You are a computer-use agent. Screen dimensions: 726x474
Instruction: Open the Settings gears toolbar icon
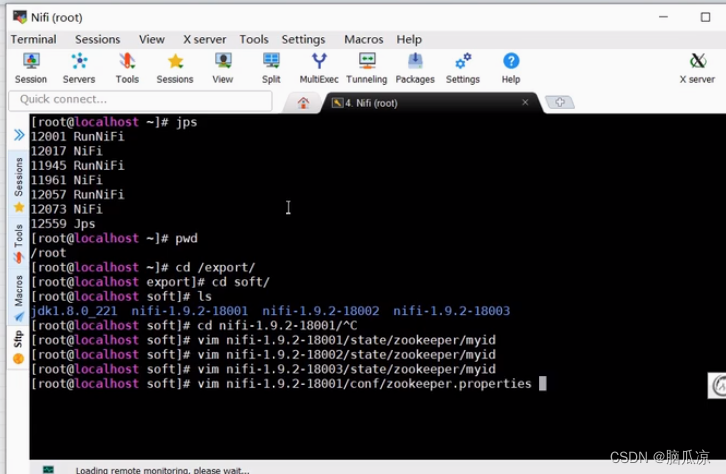pyautogui.click(x=463, y=68)
